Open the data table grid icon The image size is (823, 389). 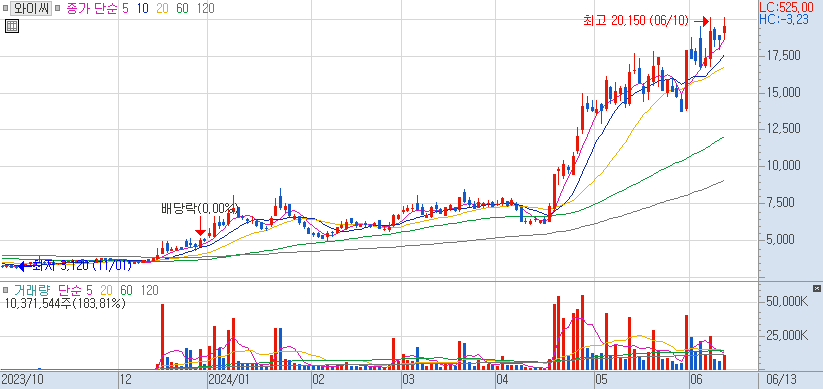click(12, 26)
